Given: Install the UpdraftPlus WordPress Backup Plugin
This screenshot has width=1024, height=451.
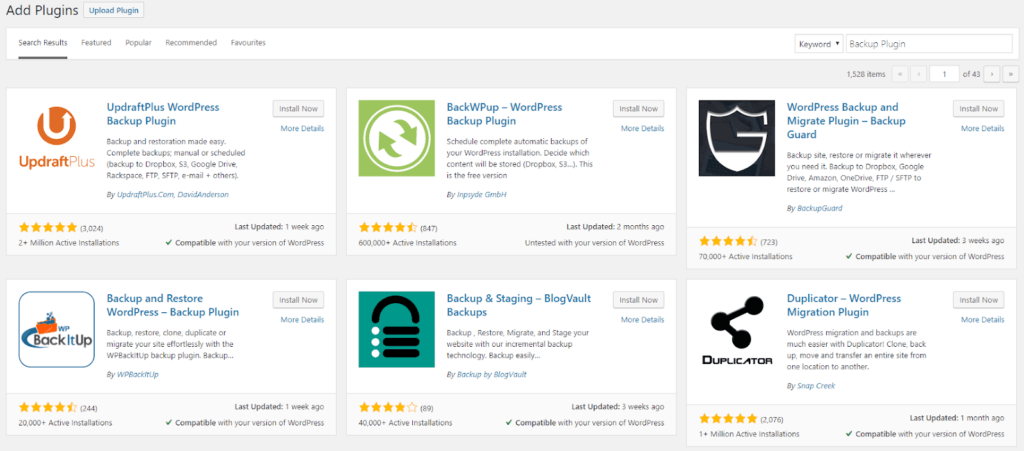Looking at the screenshot, I should click(x=298, y=109).
